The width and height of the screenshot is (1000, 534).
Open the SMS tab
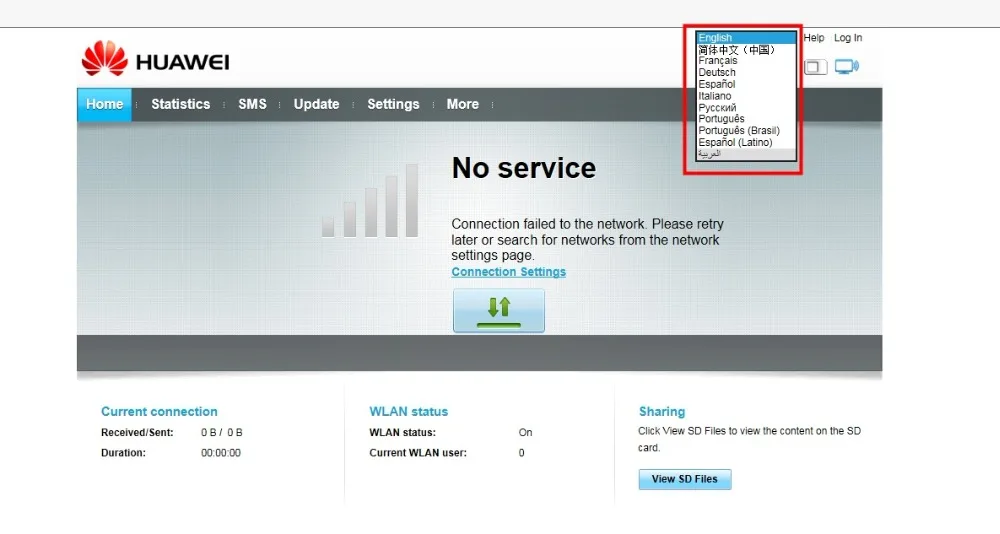[253, 104]
